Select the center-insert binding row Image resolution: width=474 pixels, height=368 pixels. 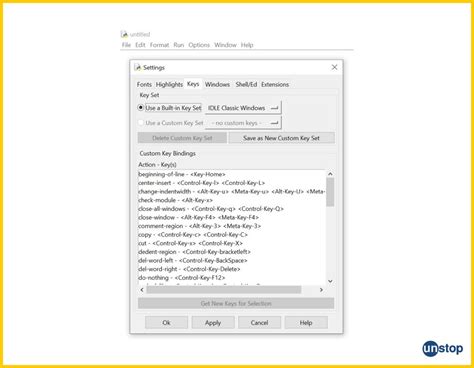point(232,183)
